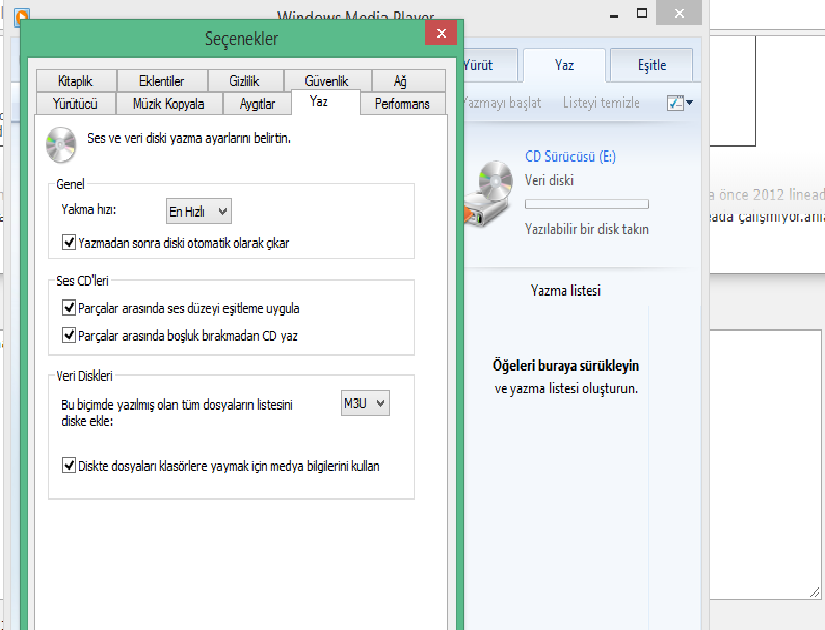Open the Müzik Kopyala tab
Image resolution: width=825 pixels, height=630 pixels.
point(168,104)
